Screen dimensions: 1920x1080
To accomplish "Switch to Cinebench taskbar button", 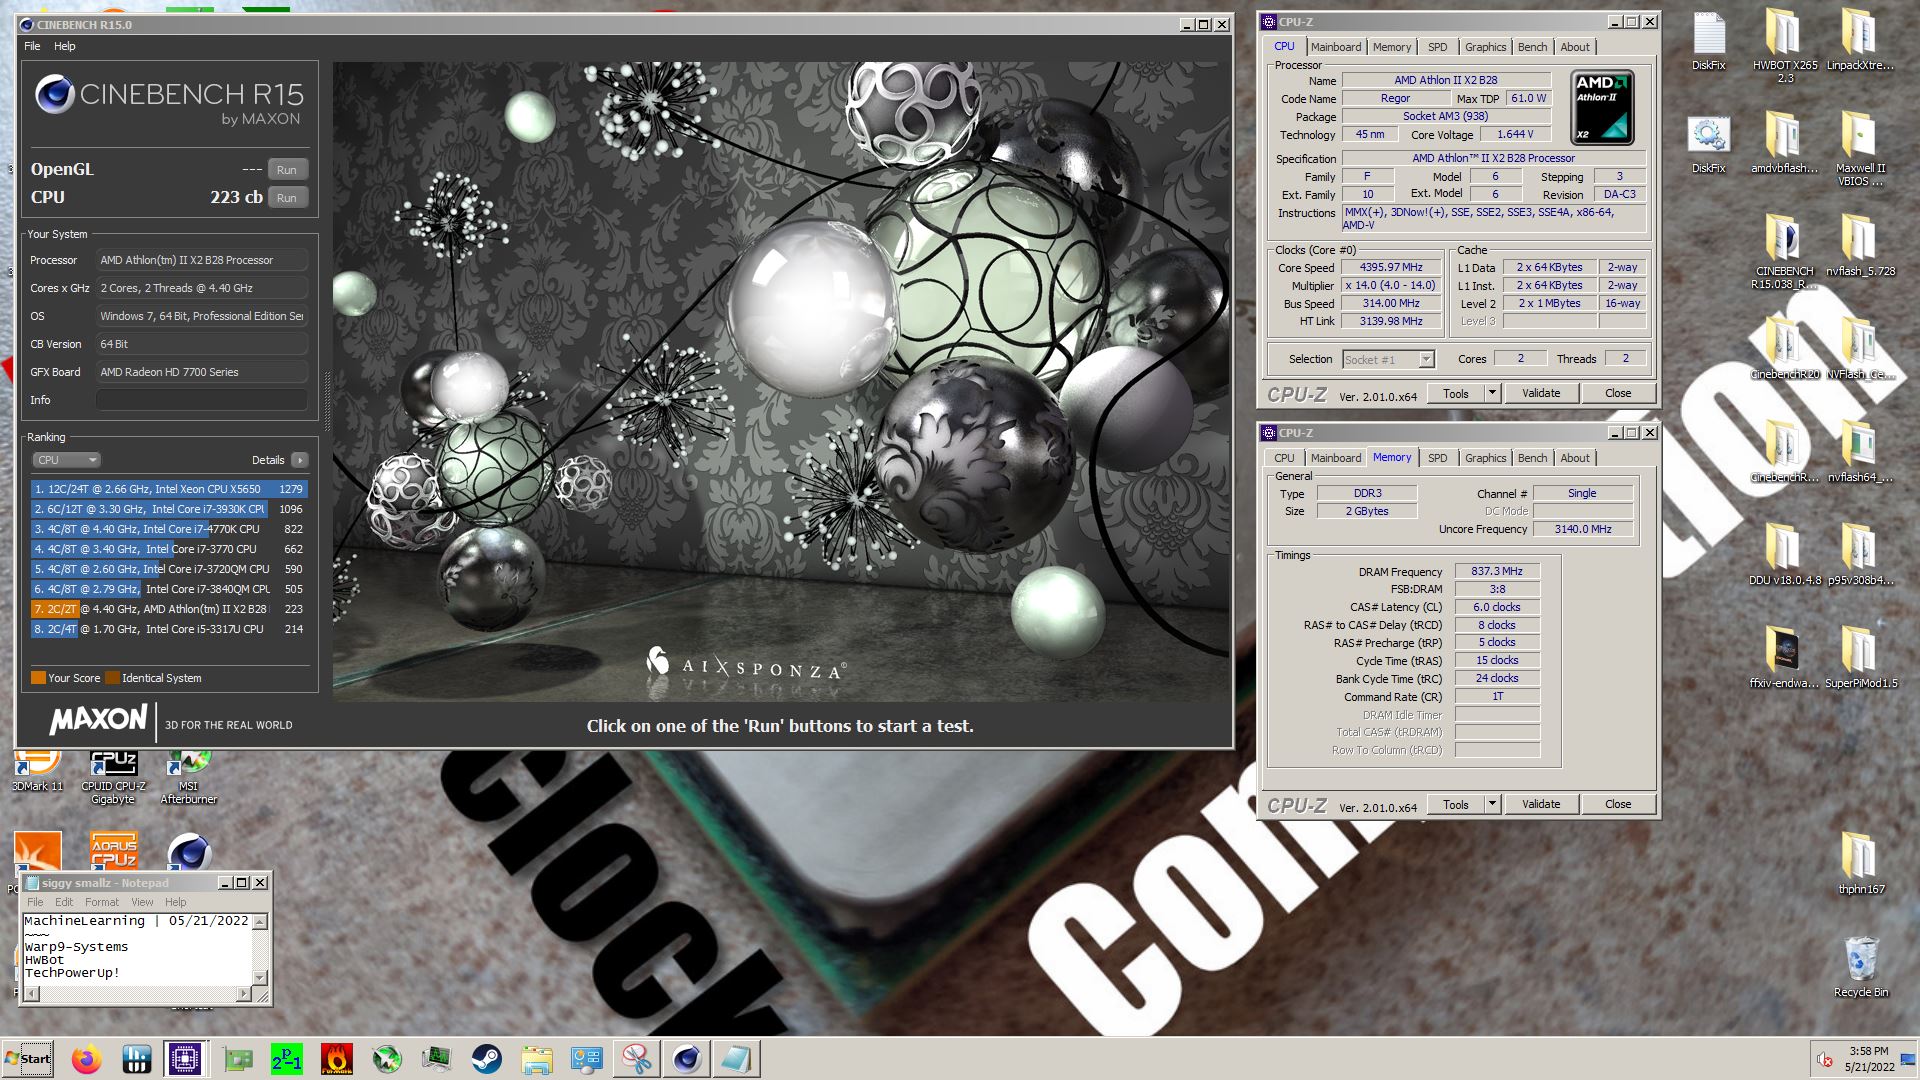I will tap(686, 1059).
